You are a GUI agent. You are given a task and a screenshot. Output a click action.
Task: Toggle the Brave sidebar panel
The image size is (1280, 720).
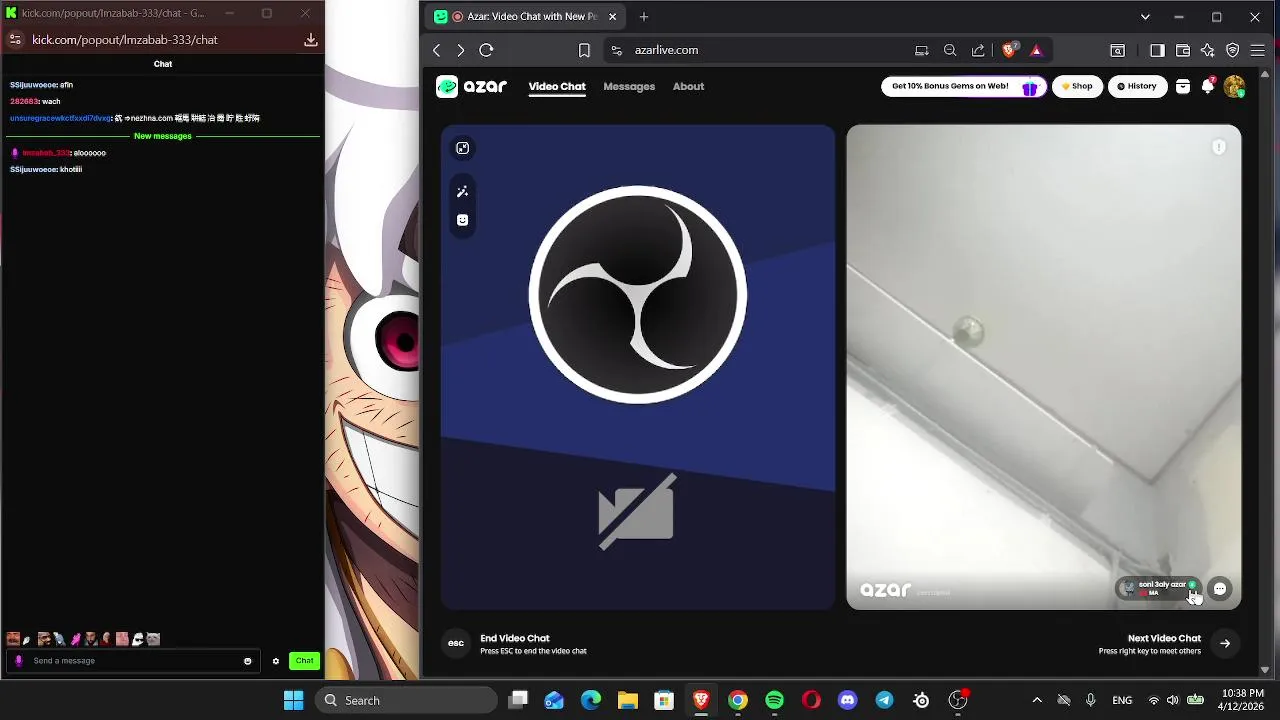1157,50
